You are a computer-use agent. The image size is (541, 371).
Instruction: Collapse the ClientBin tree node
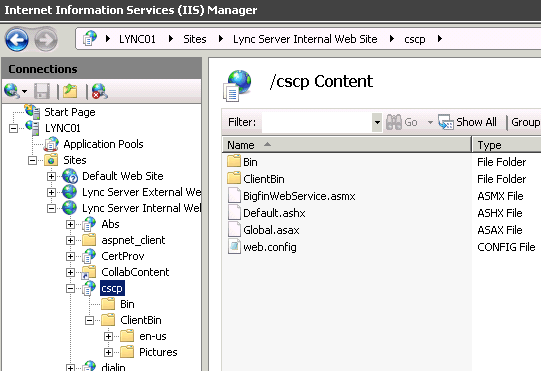(x=89, y=321)
